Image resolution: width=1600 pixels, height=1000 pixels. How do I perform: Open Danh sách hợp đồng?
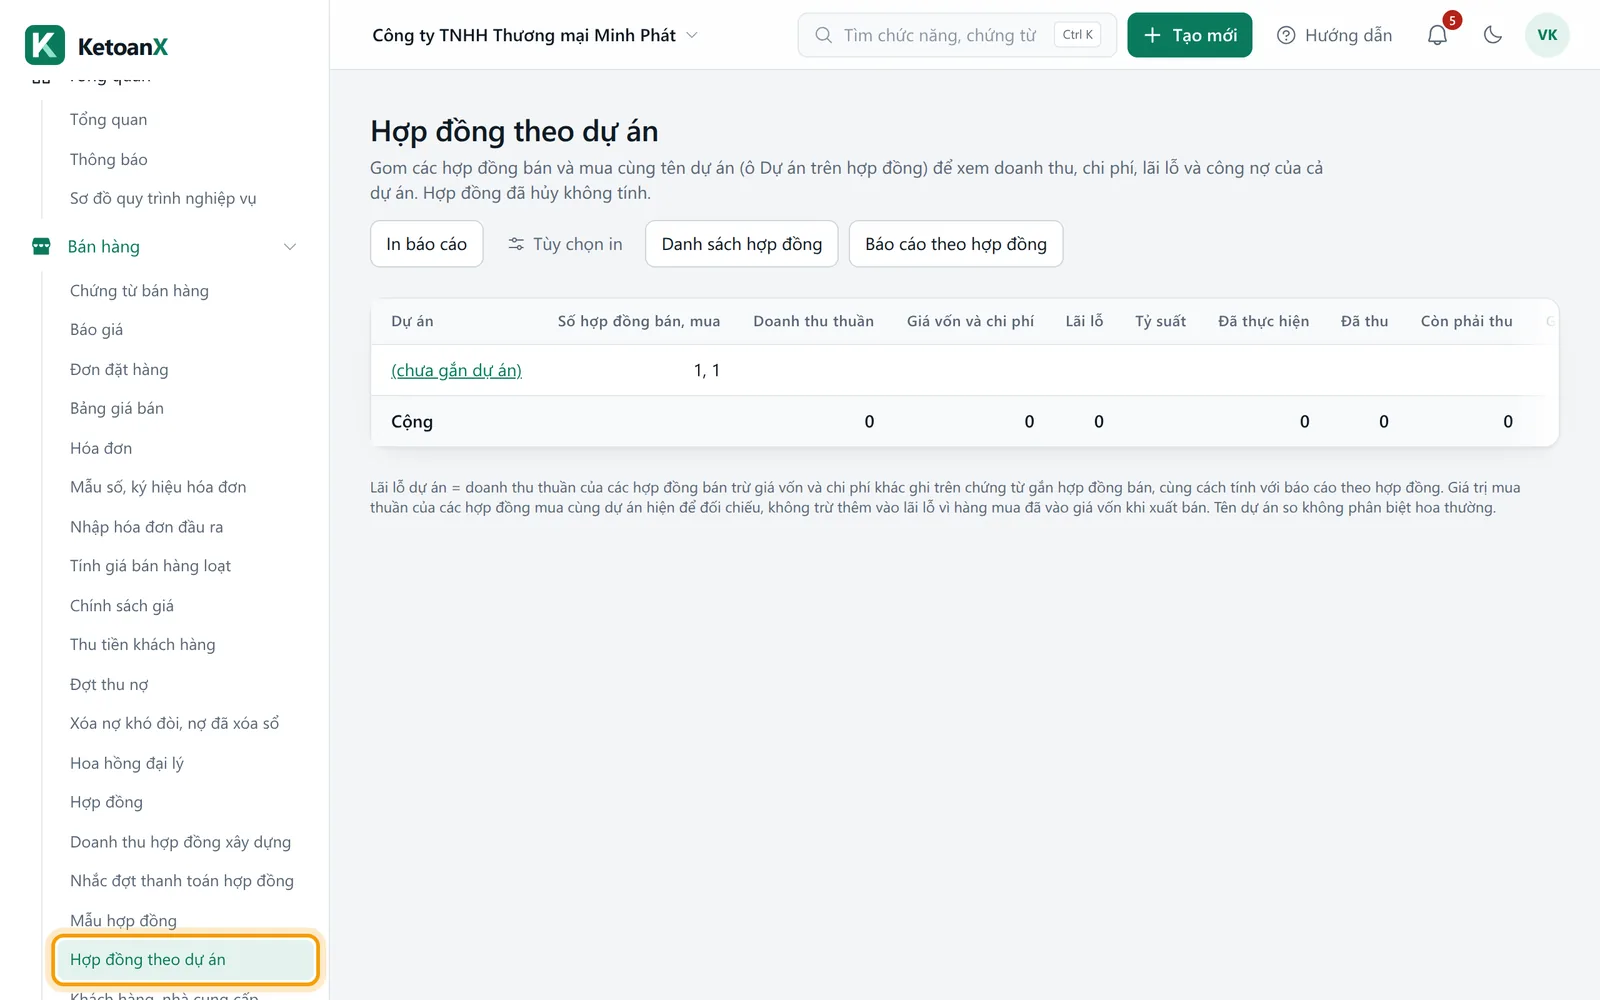[742, 244]
